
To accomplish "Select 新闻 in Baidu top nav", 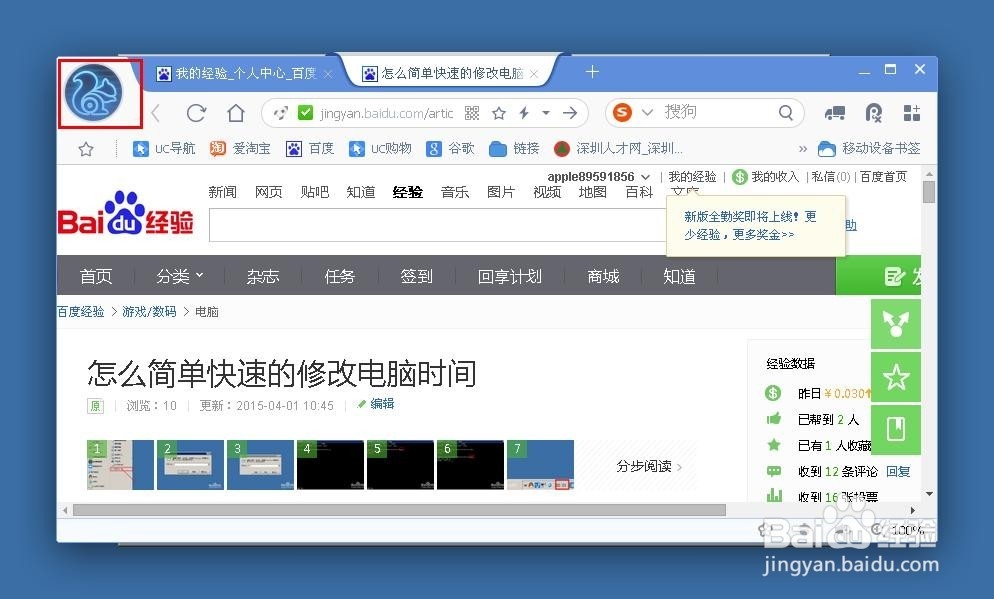I will pyautogui.click(x=223, y=192).
